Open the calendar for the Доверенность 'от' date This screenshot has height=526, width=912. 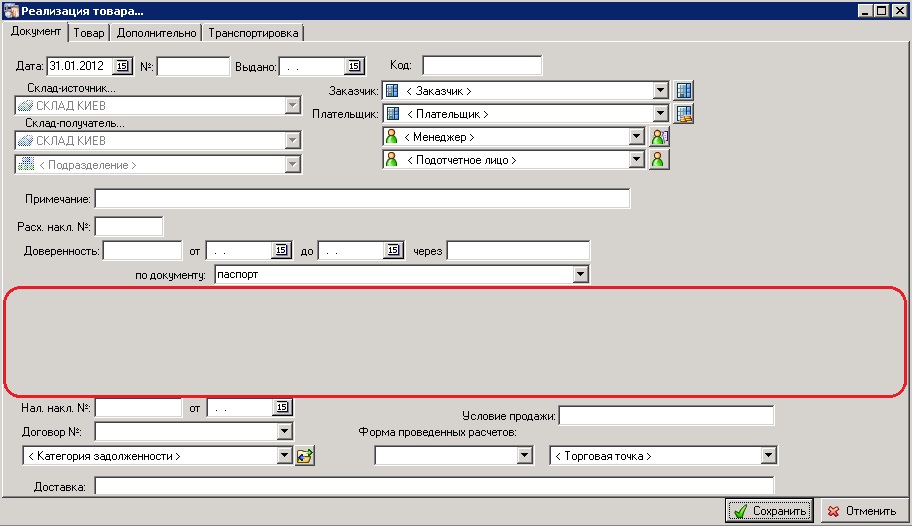point(281,250)
